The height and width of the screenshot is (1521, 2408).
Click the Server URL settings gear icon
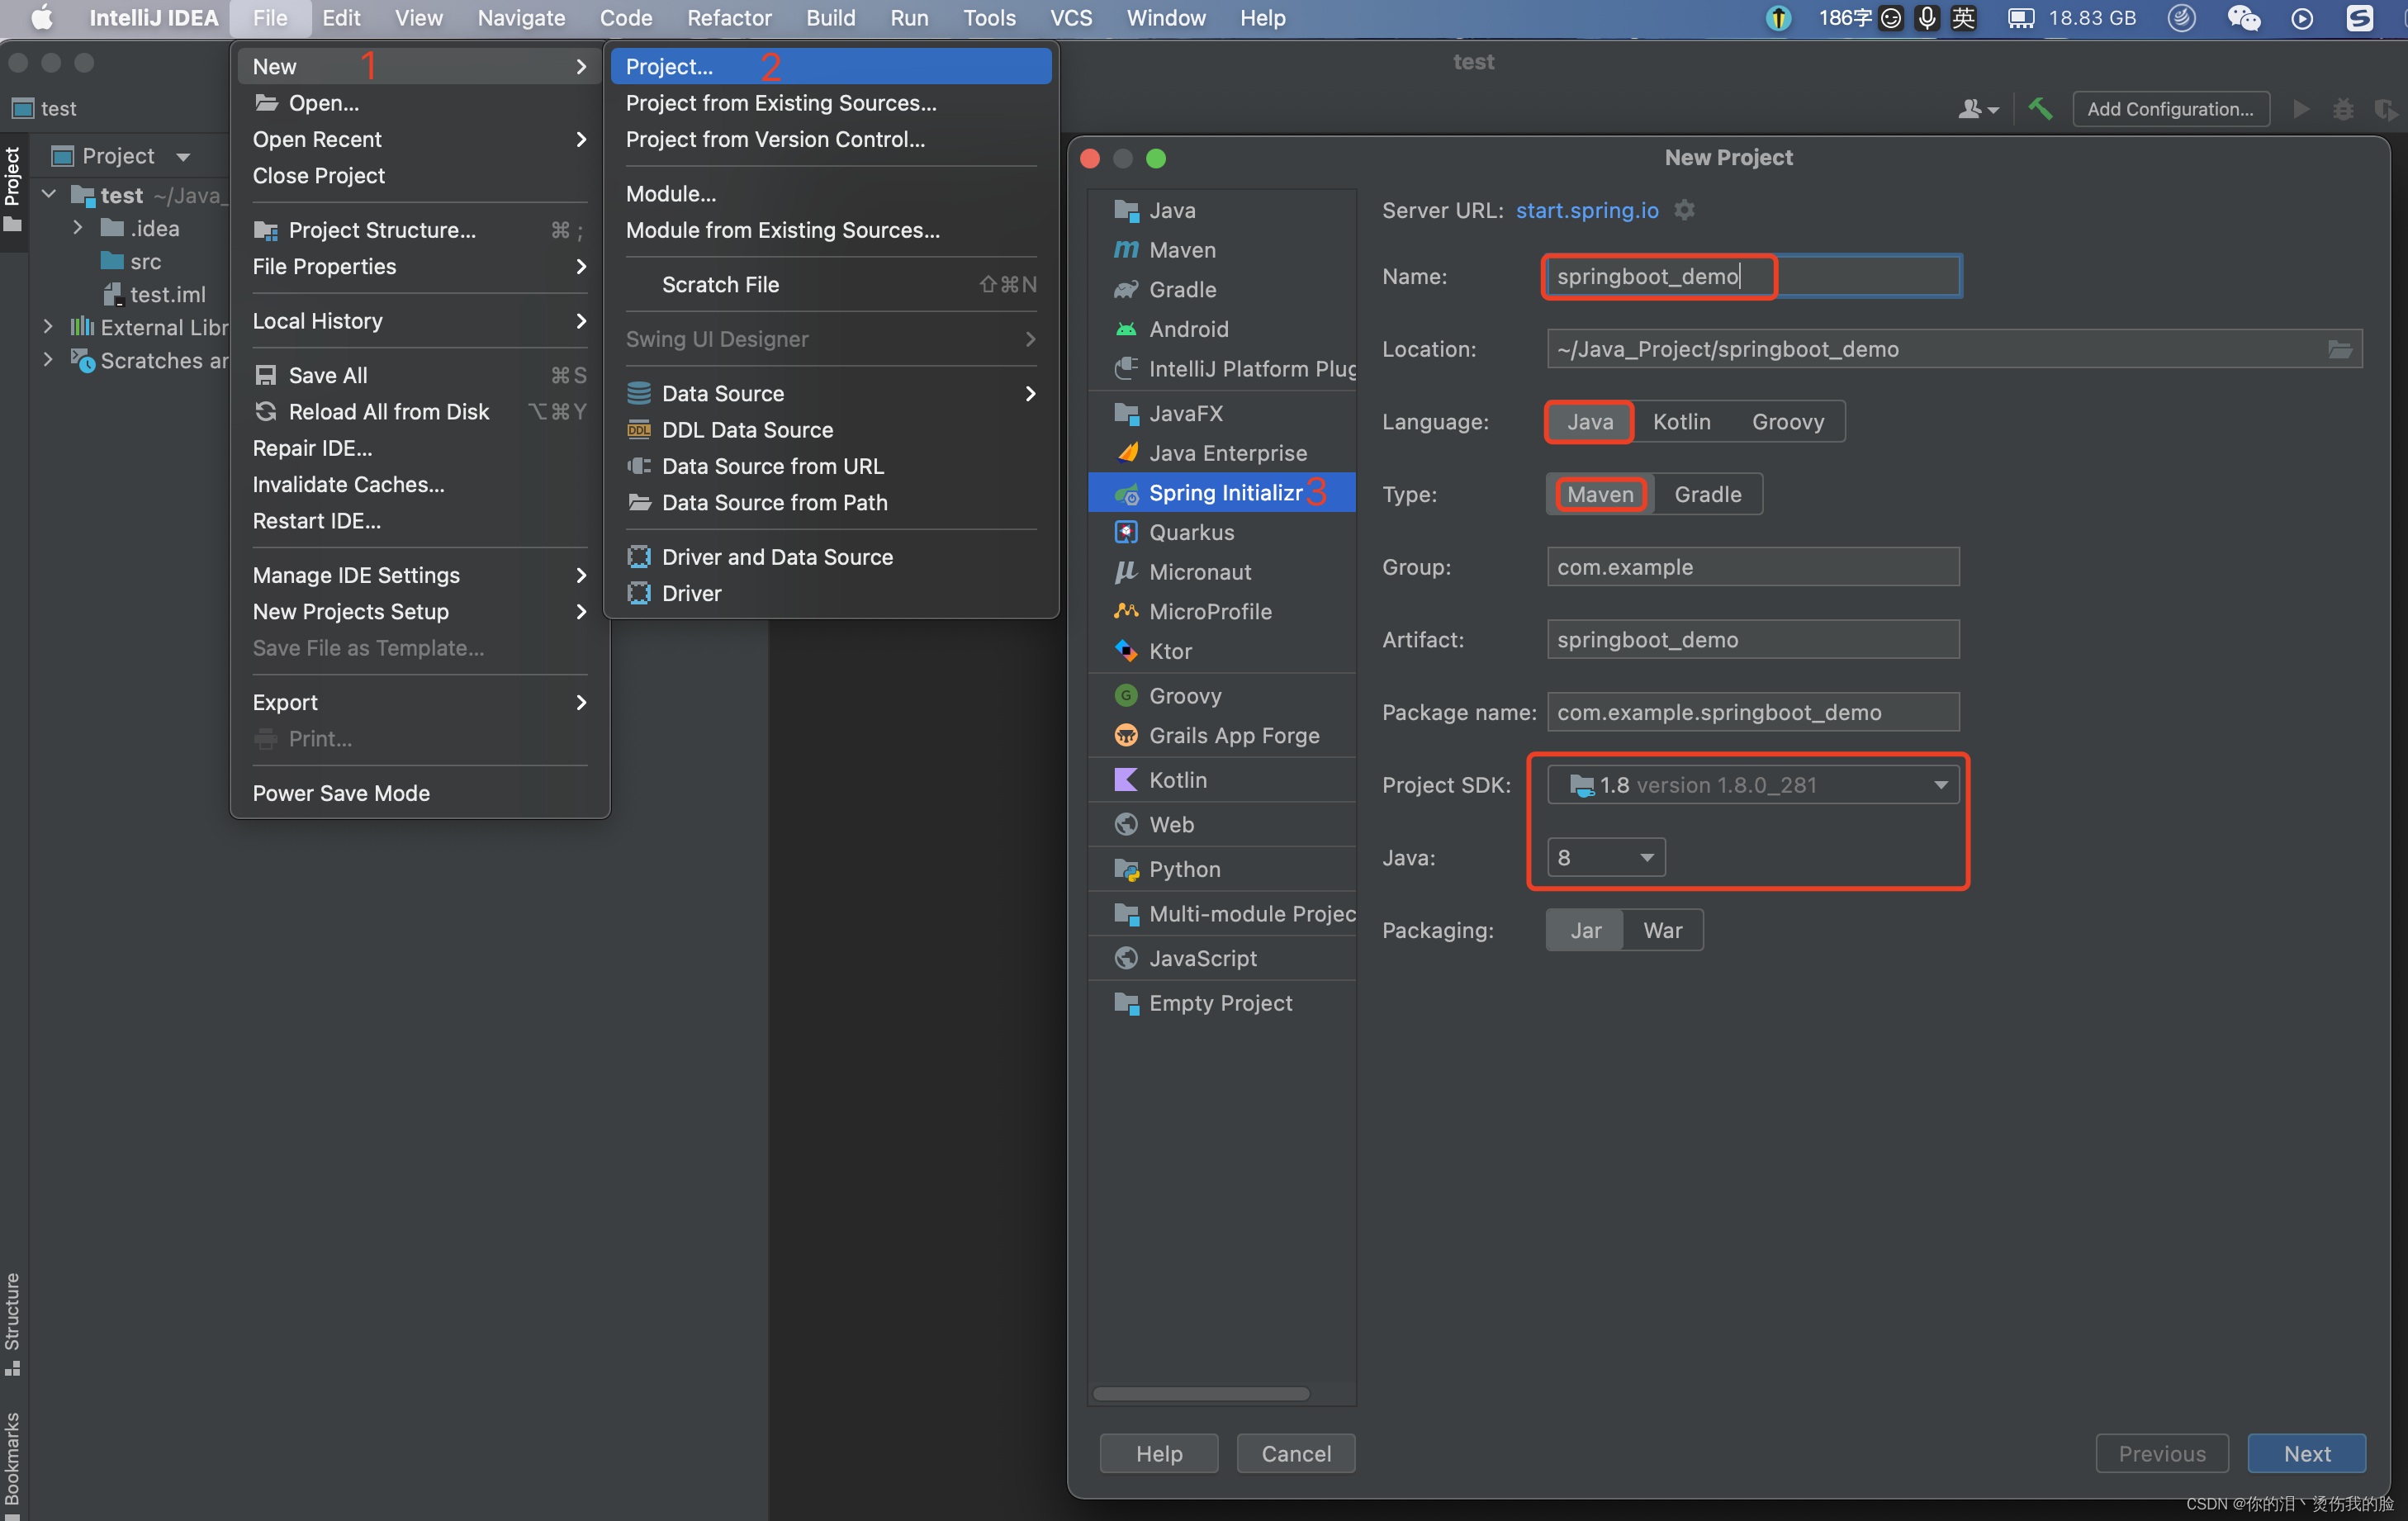(1685, 210)
